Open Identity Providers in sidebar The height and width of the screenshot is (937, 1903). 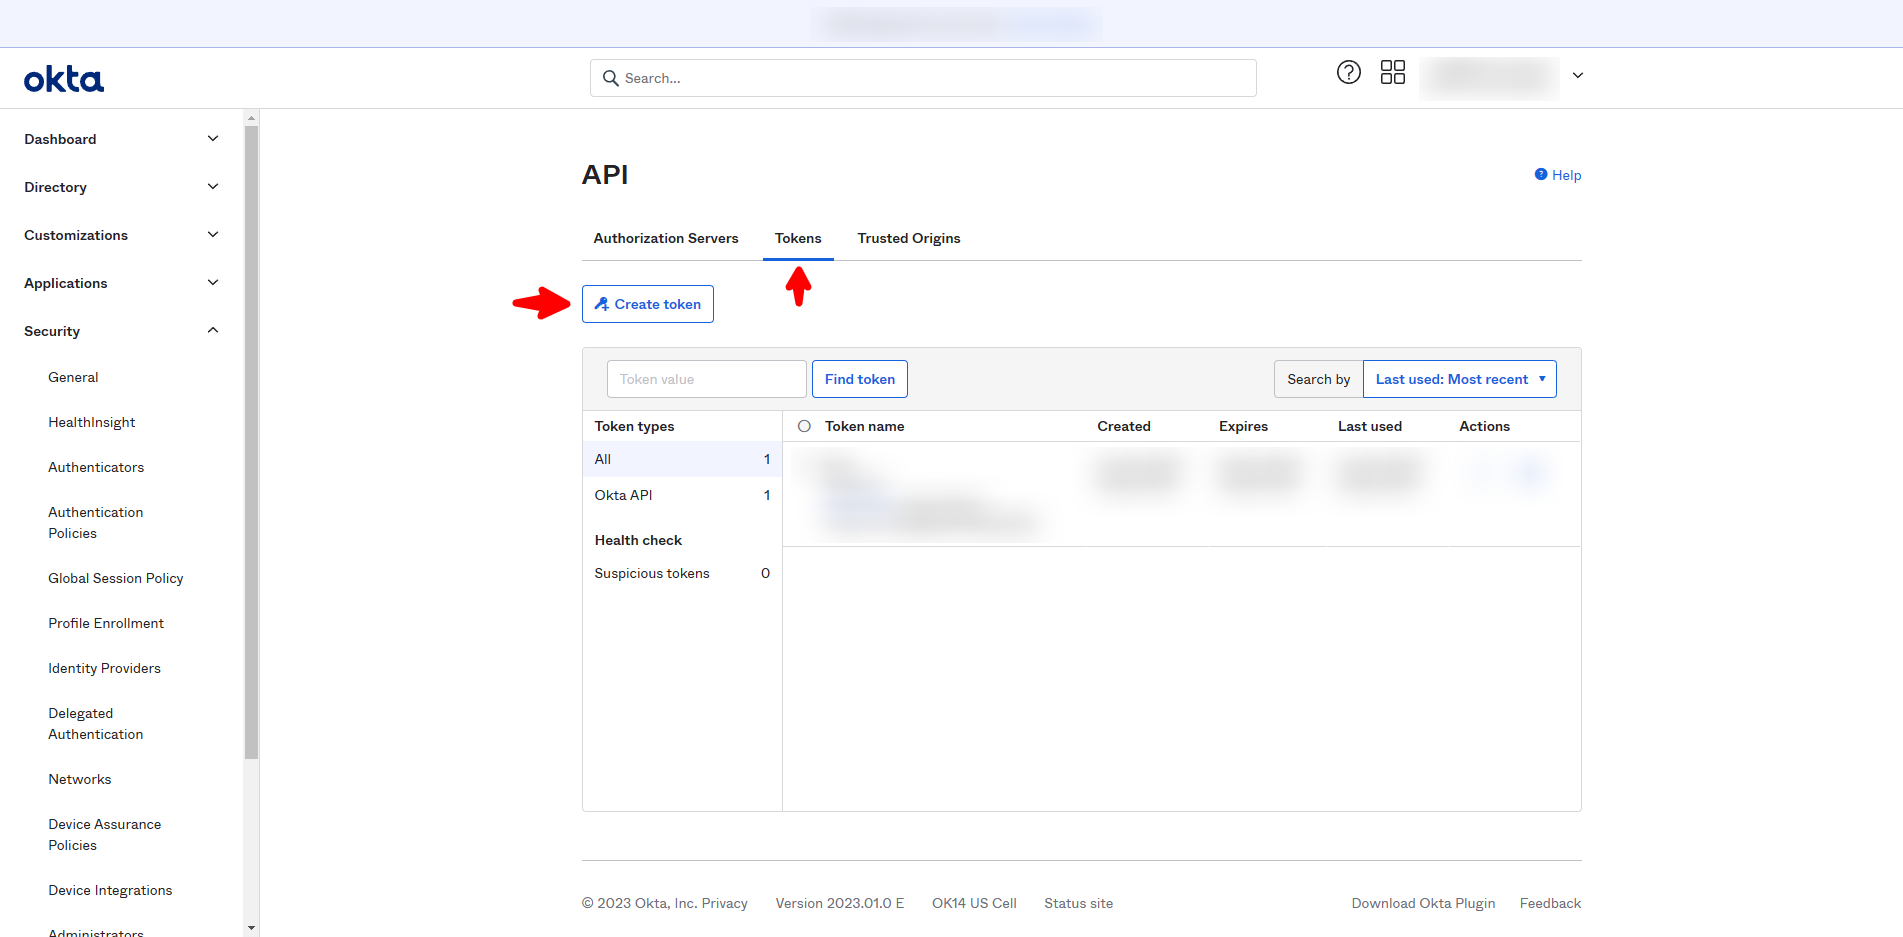pyautogui.click(x=104, y=668)
